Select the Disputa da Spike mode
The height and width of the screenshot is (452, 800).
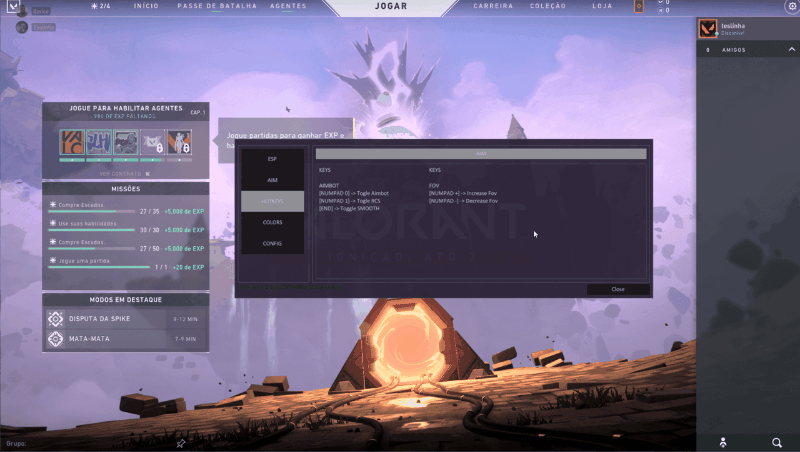[126, 319]
